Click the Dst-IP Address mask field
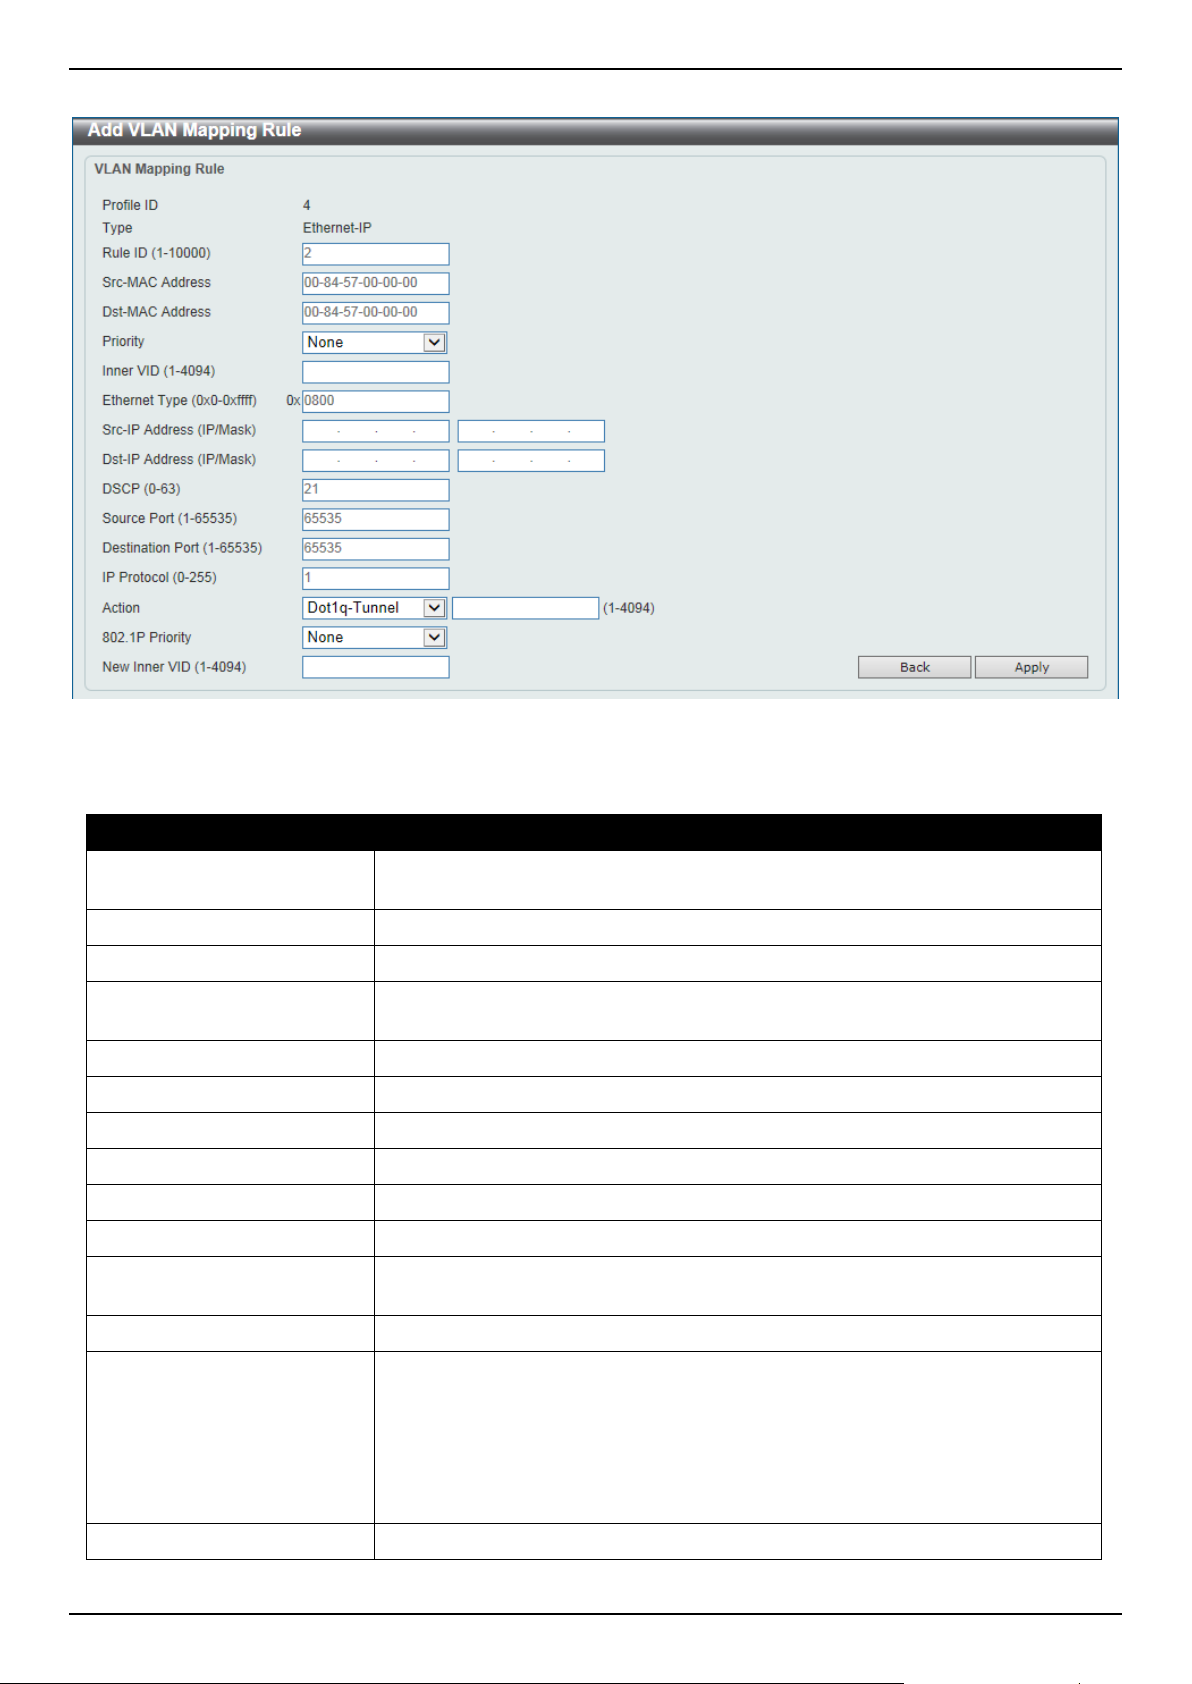Screen dimensions: 1192x1684 tap(531, 460)
